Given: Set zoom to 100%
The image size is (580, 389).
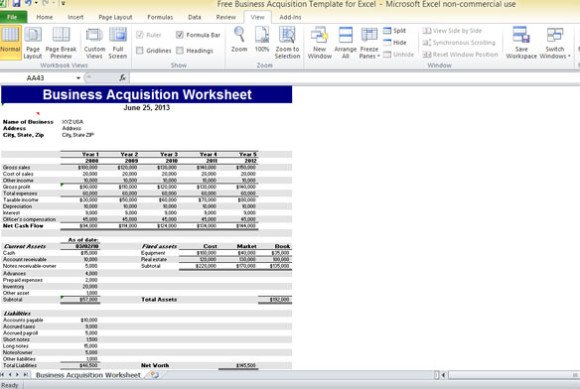Looking at the screenshot, I should 262,40.
